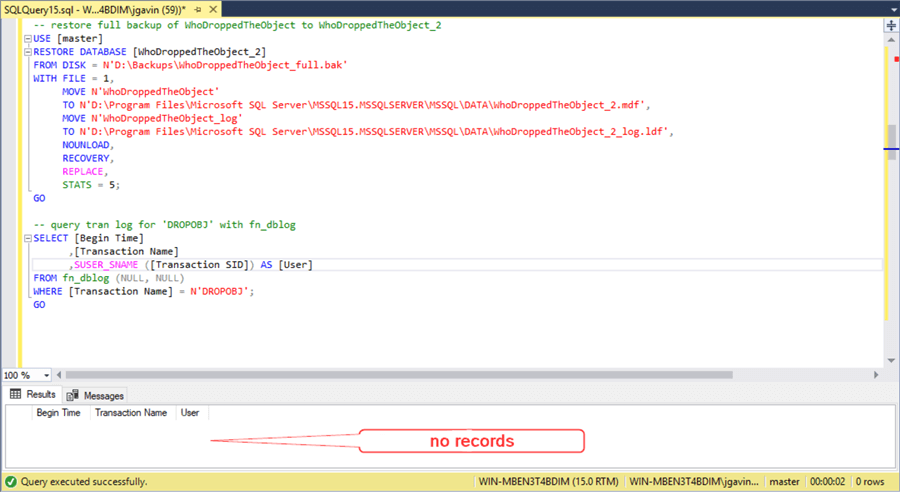
Task: Click the 'STATS = 5;' line
Action: click(91, 185)
